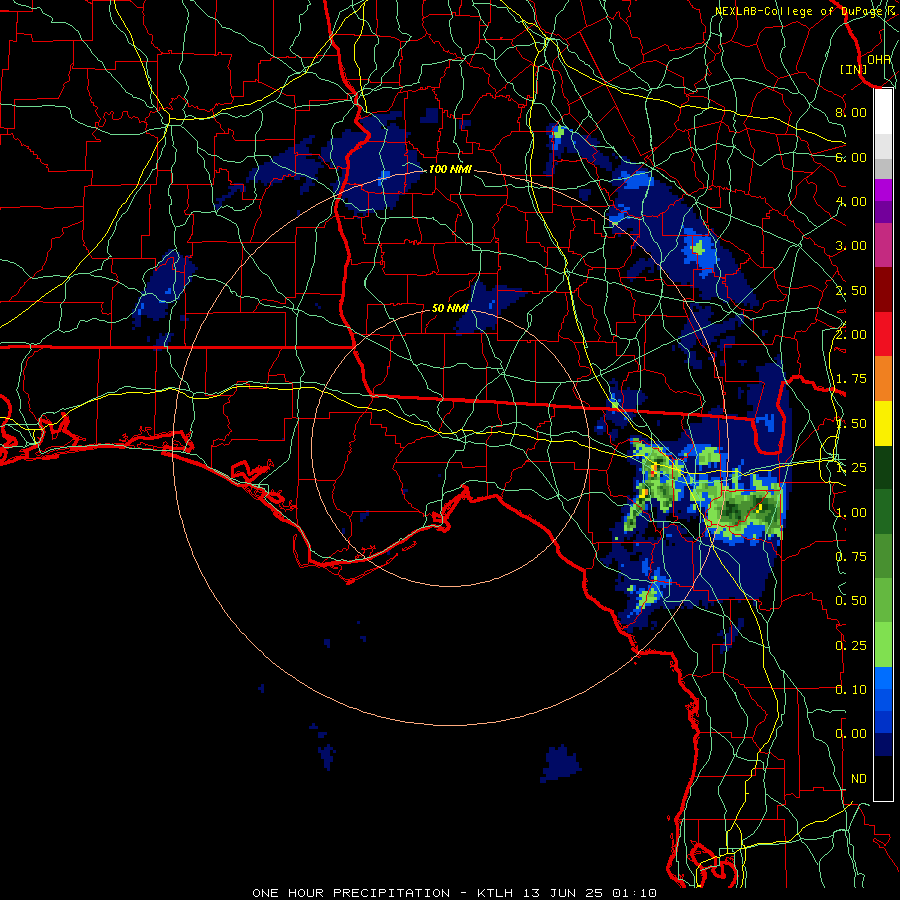Click the 1.00 legend value
This screenshot has height=900, width=900.
[851, 513]
